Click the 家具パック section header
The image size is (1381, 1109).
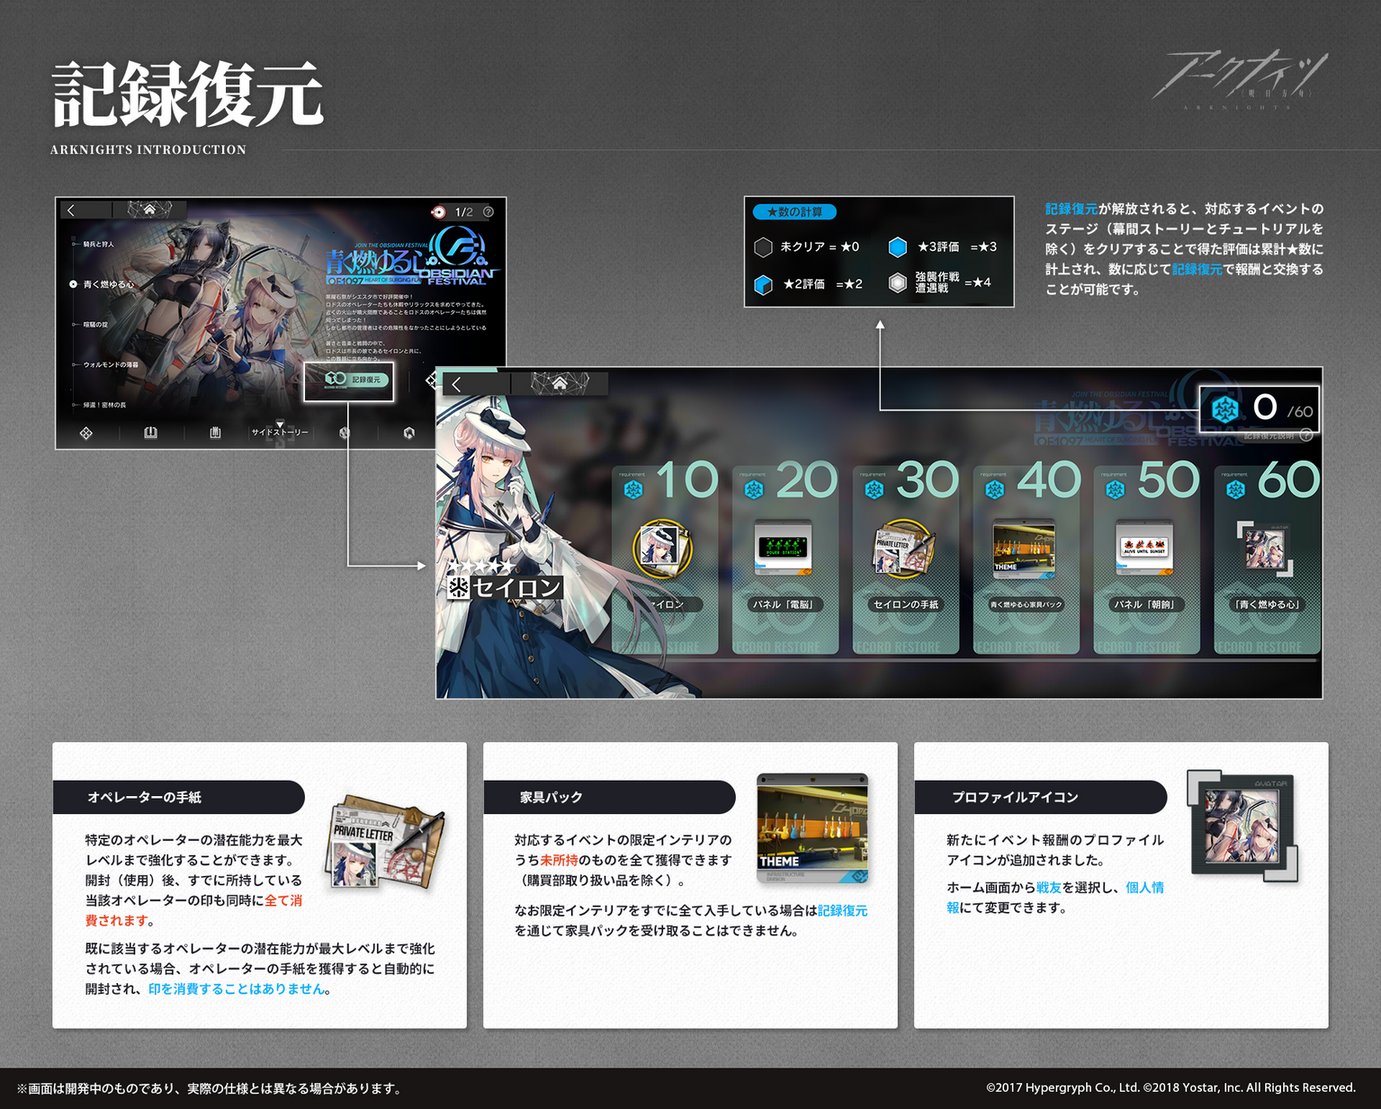[x=608, y=797]
